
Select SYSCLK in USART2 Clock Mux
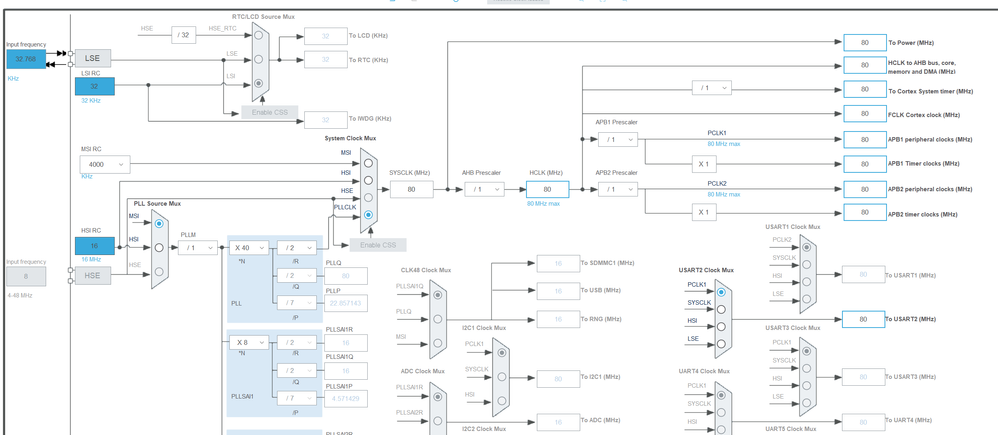tap(720, 309)
